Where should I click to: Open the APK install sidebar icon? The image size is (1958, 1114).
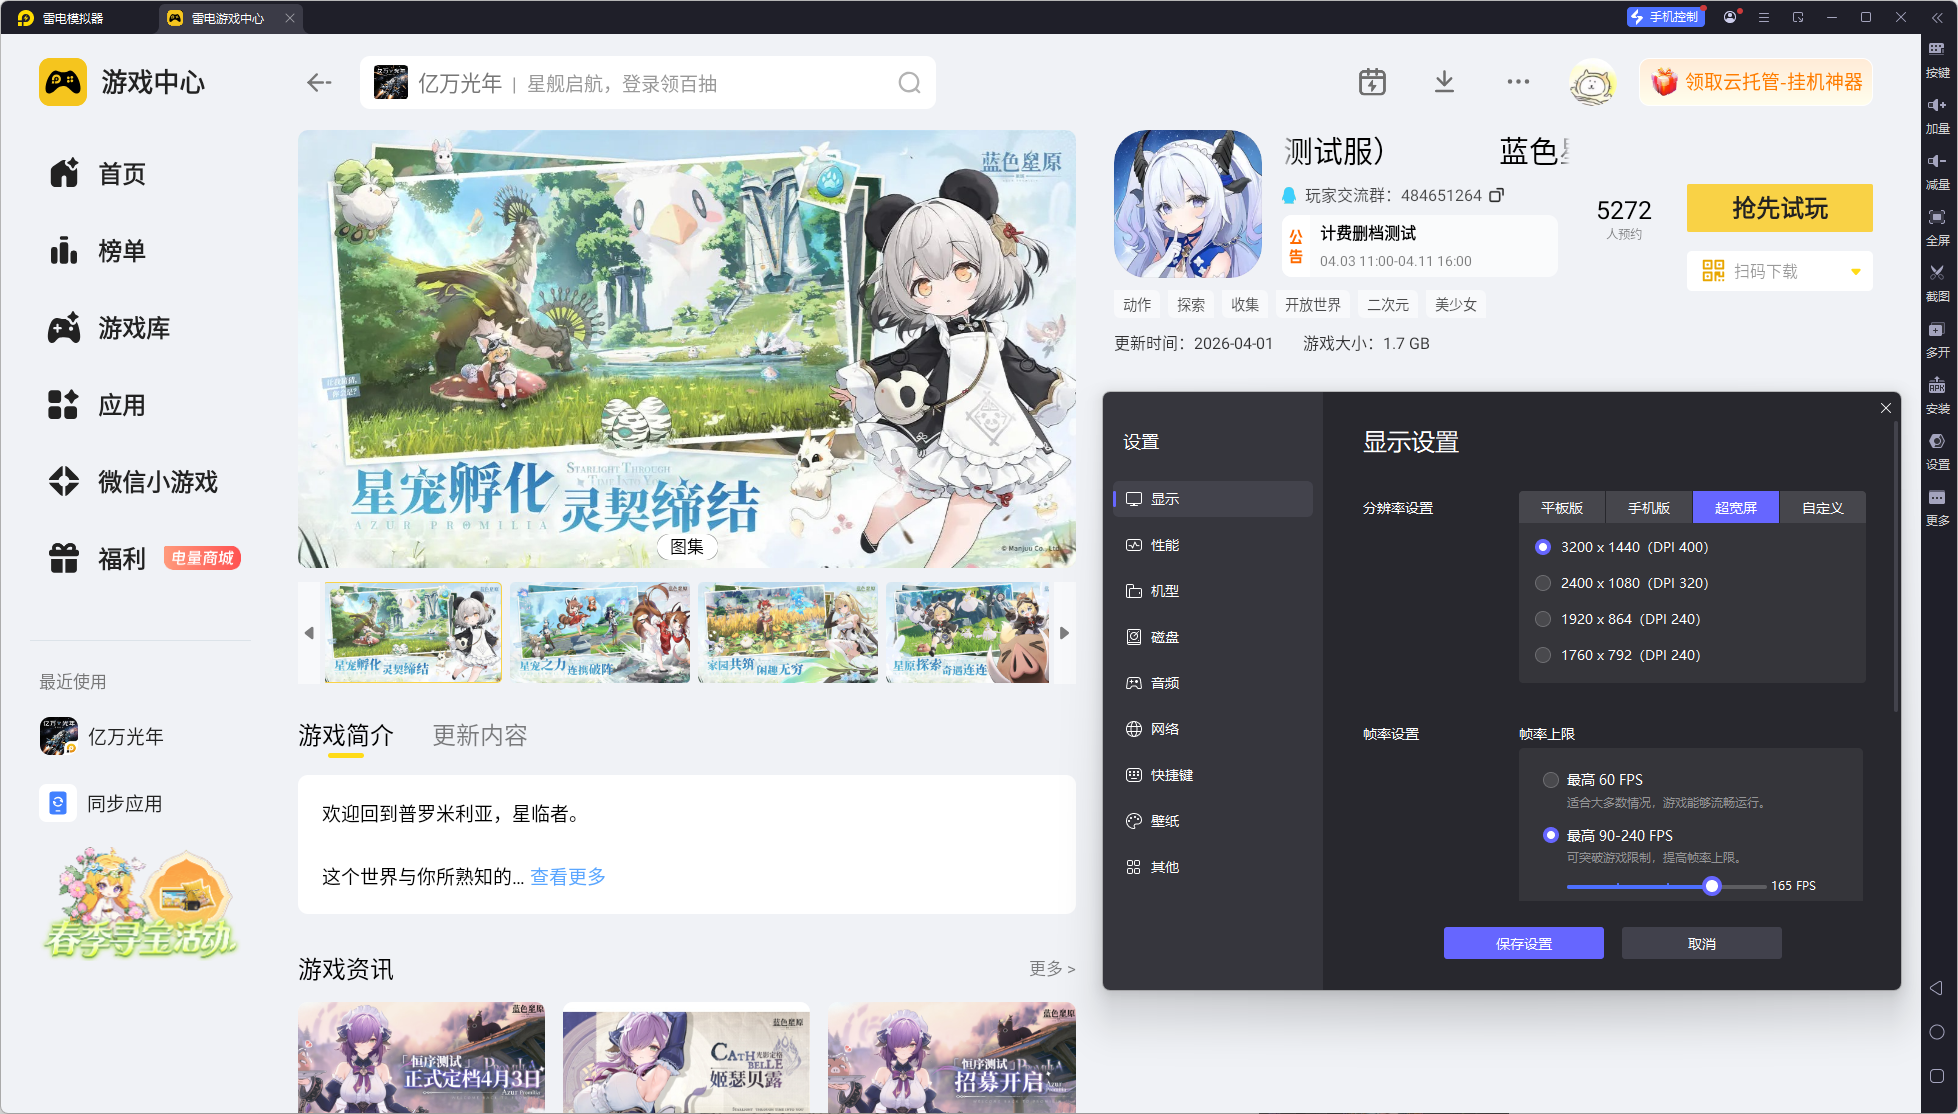tap(1937, 386)
